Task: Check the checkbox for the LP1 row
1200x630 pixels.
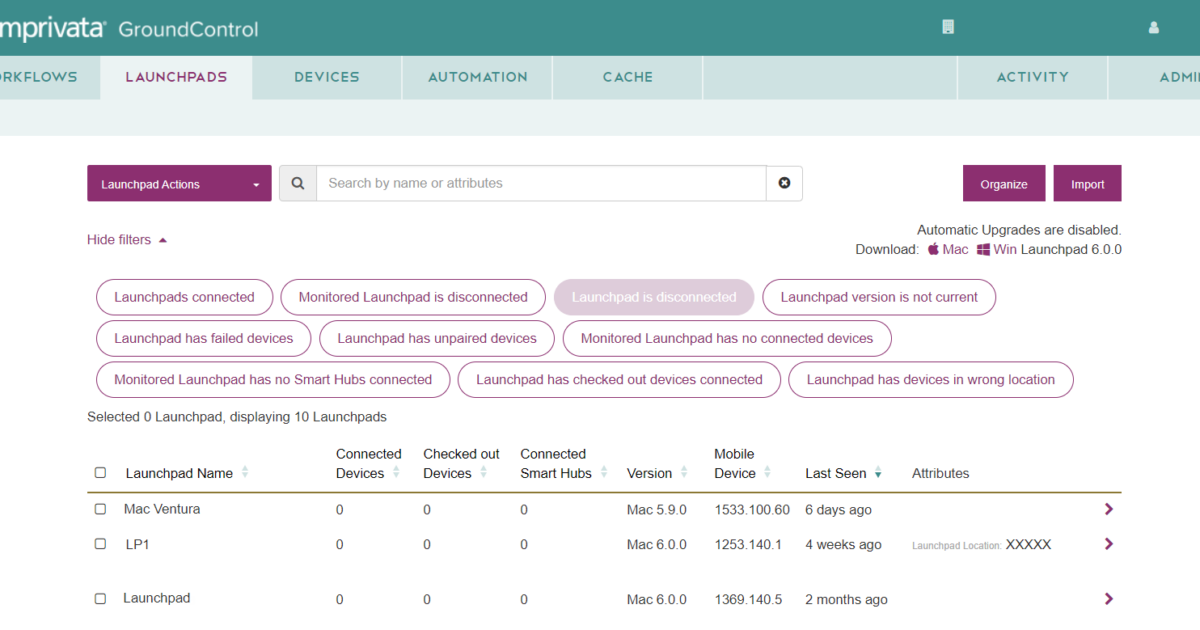Action: click(100, 544)
